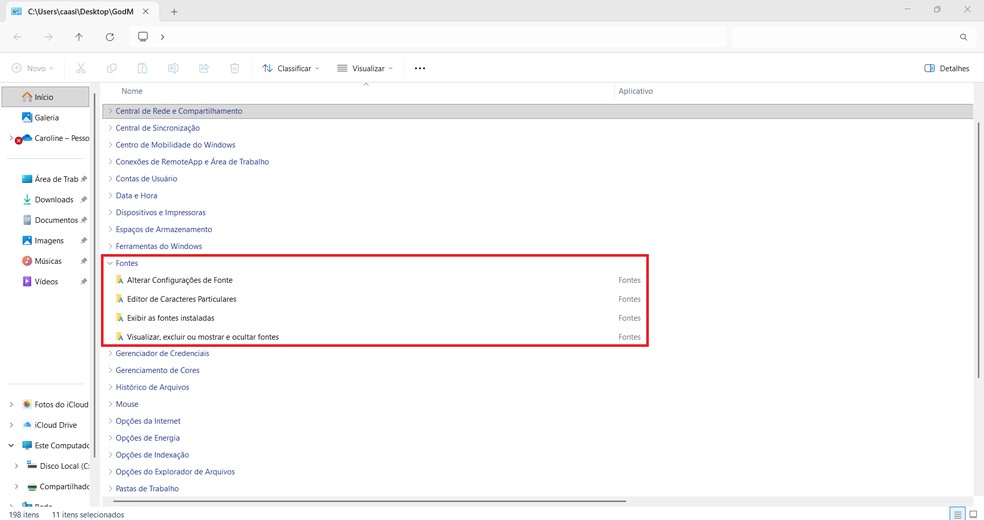
Task: Click the Paste clipboard icon
Action: click(x=142, y=68)
